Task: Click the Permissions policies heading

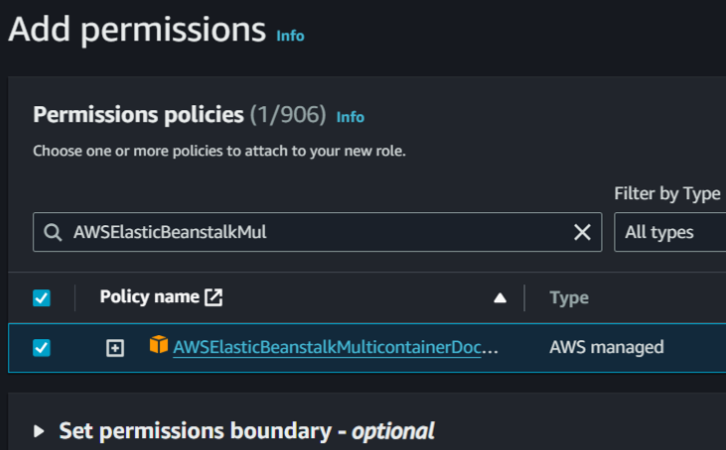Action: (x=138, y=115)
